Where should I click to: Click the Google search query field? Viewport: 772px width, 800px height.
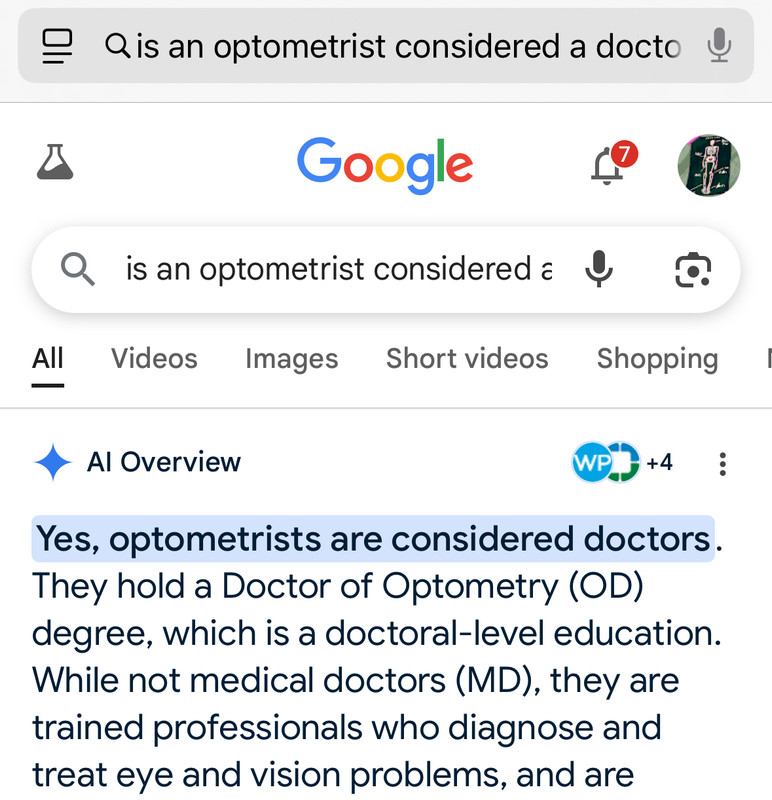coord(339,269)
